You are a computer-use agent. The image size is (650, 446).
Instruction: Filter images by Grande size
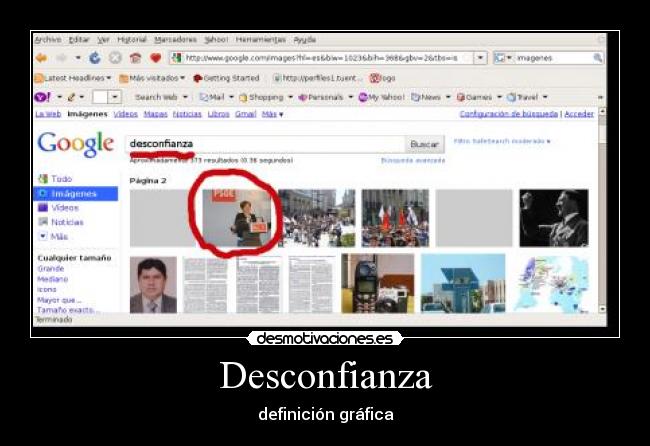pyautogui.click(x=51, y=269)
